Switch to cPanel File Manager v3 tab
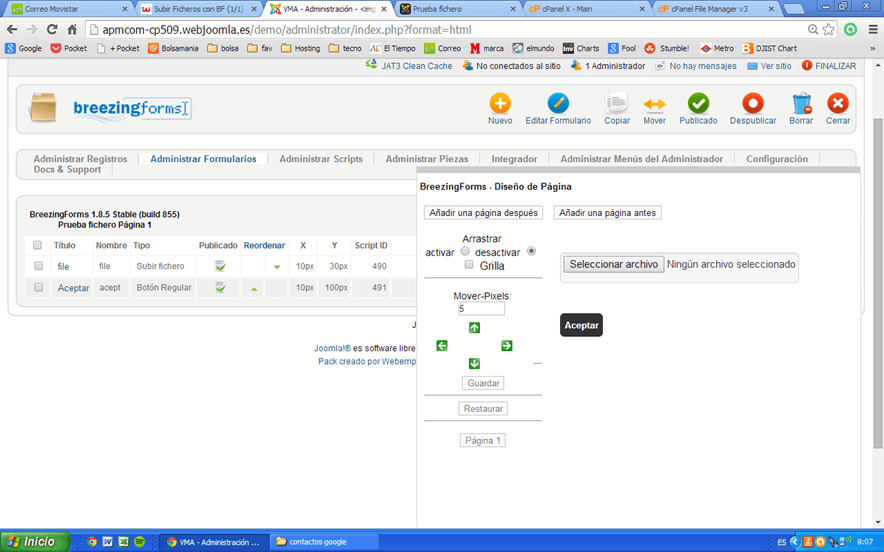The width and height of the screenshot is (884, 552). [716, 9]
